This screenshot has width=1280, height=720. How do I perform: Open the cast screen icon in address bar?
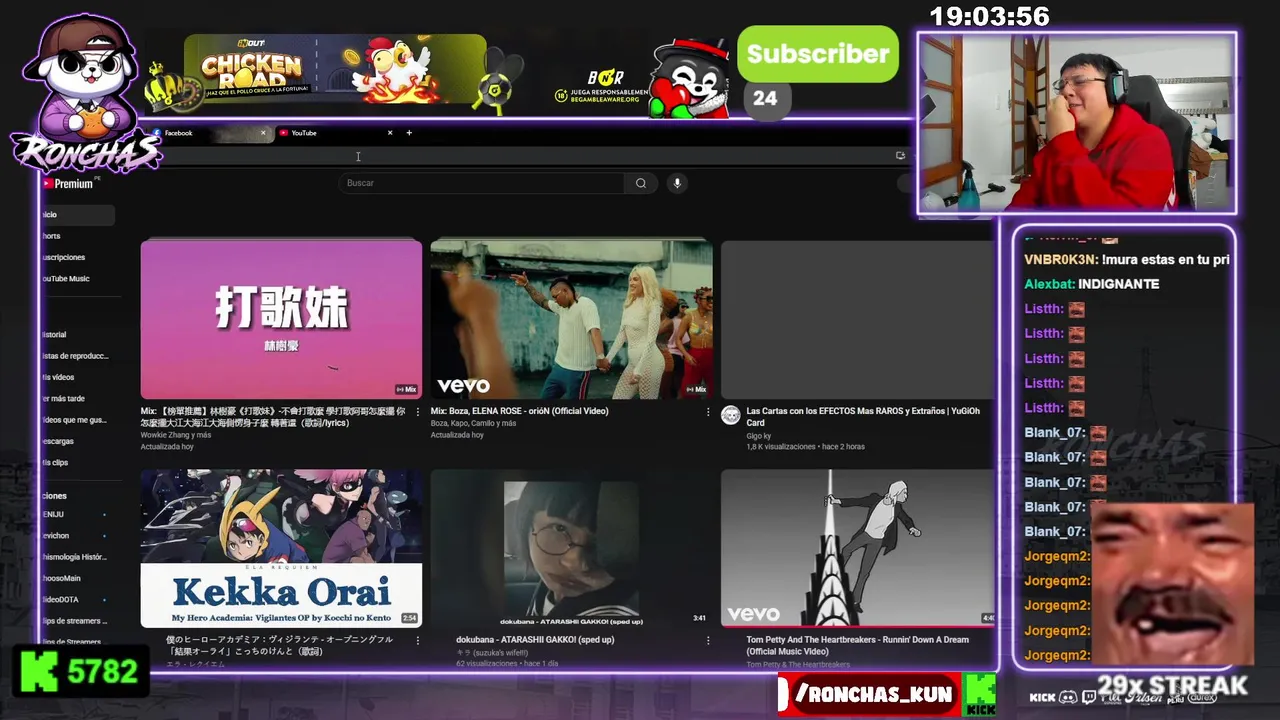(900, 156)
